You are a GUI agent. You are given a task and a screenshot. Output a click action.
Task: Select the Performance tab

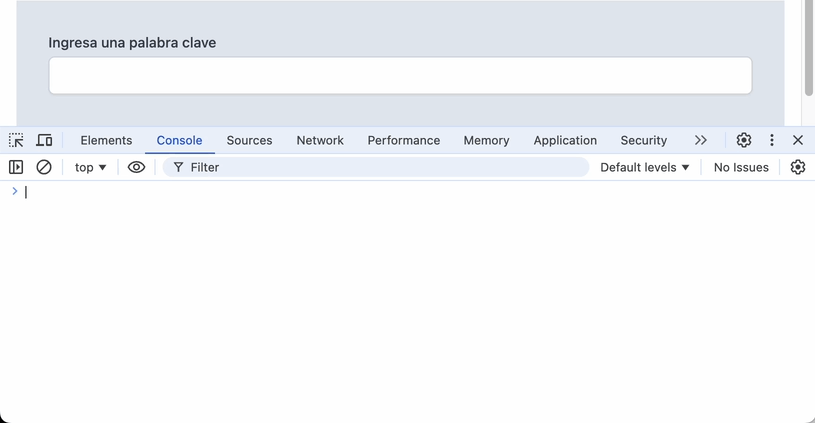(x=403, y=140)
